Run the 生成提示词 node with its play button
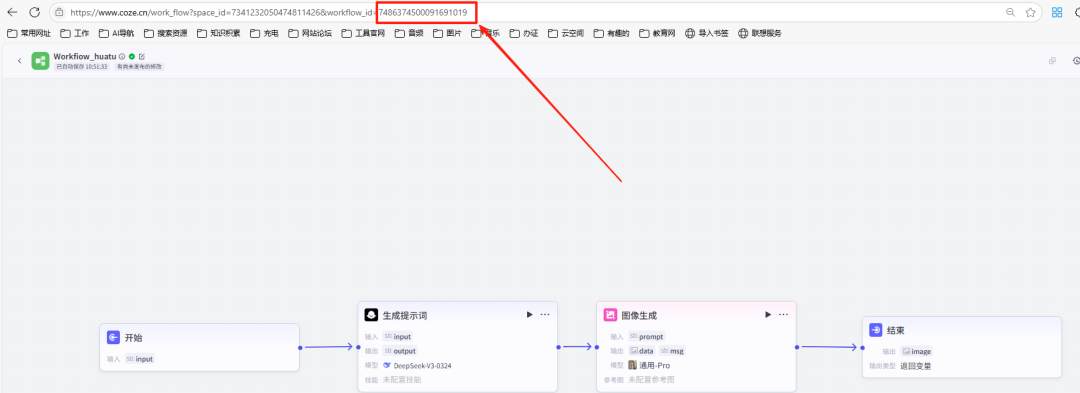The width and height of the screenshot is (1080, 393). tap(529, 315)
